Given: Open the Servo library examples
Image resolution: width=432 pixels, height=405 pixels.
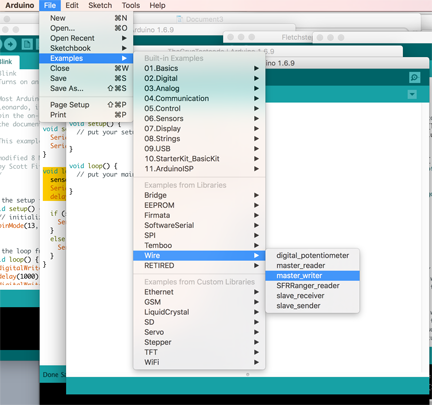Looking at the screenshot, I should (199, 332).
